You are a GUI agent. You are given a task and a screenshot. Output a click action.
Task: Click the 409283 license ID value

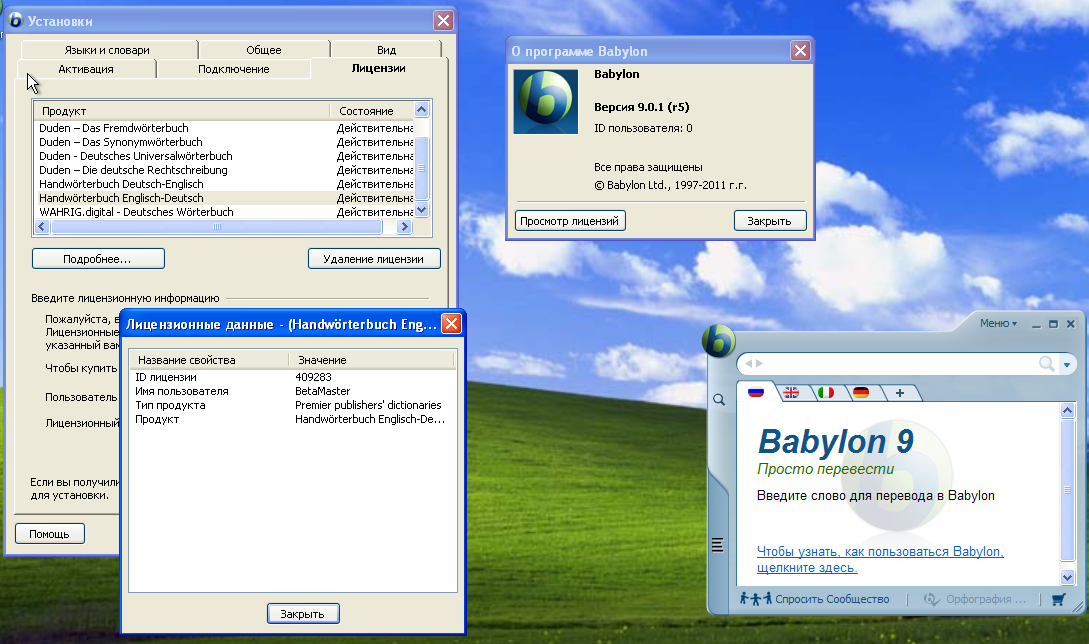[313, 377]
